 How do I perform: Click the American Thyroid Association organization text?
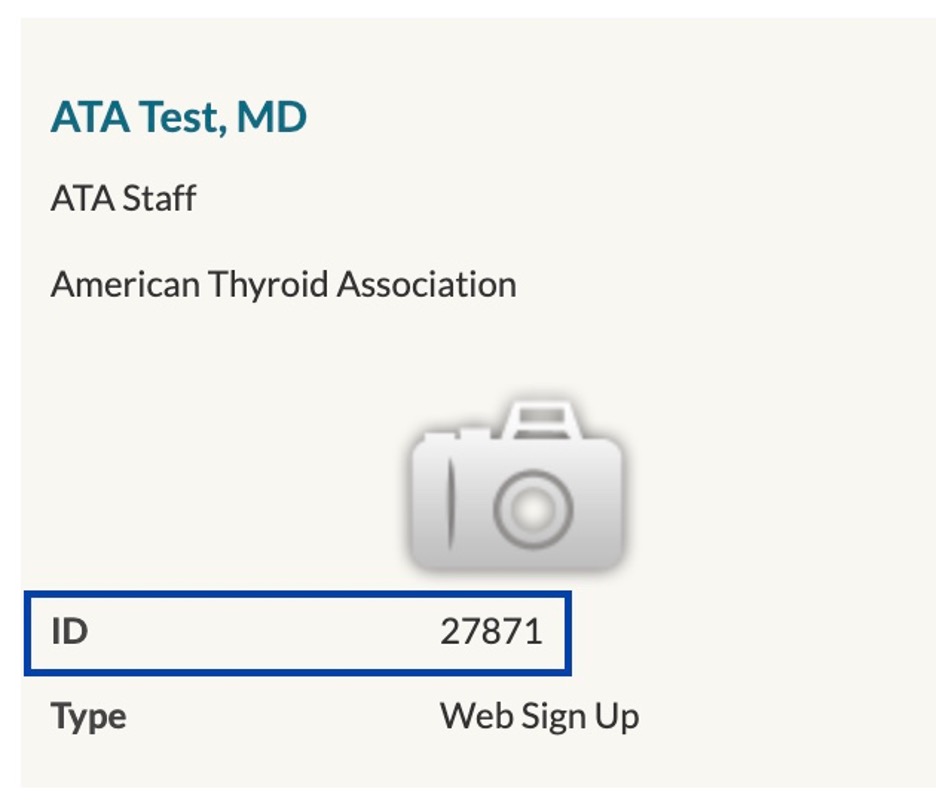(283, 285)
